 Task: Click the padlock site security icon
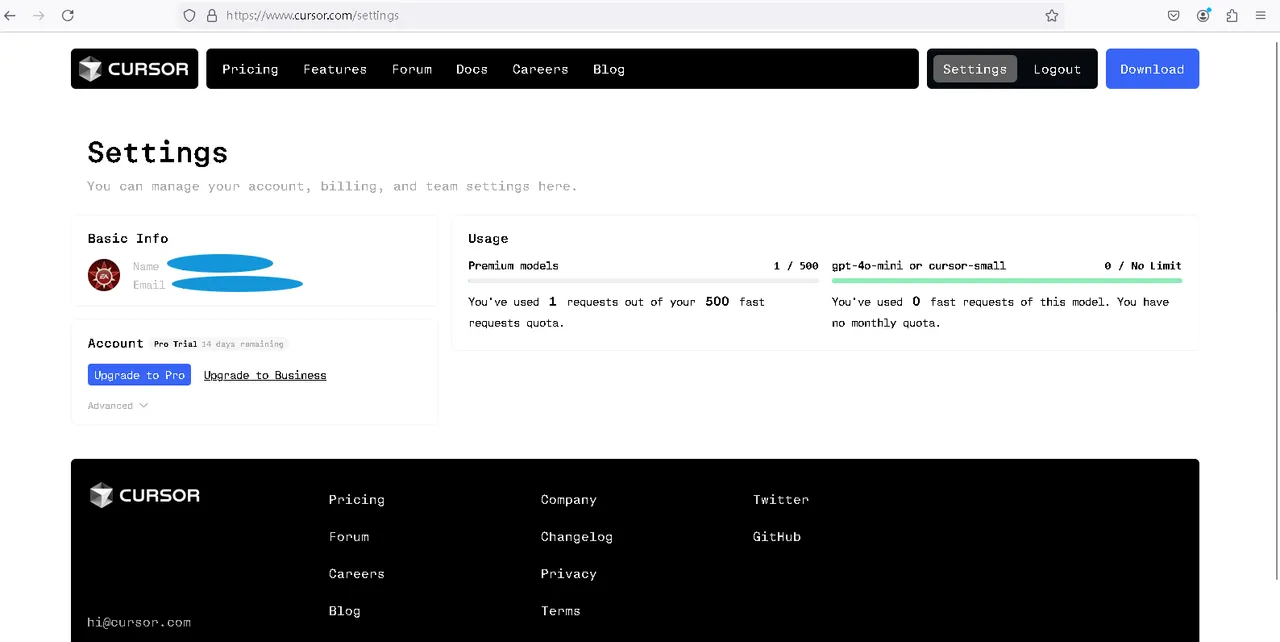click(211, 16)
